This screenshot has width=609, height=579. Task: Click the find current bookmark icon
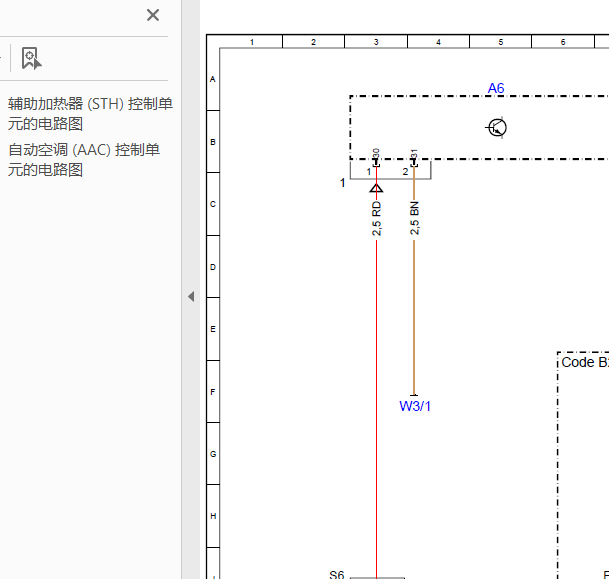click(x=31, y=58)
